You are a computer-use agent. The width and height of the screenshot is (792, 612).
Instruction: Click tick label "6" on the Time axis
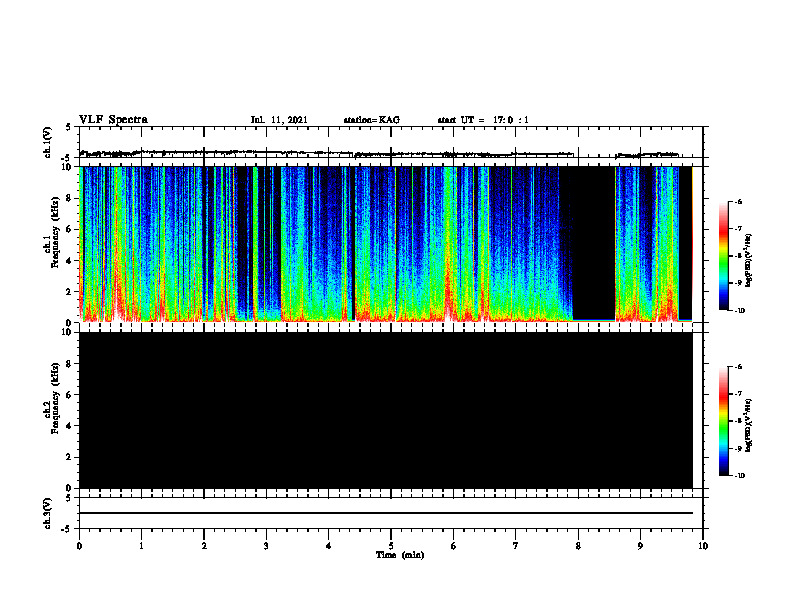click(454, 546)
